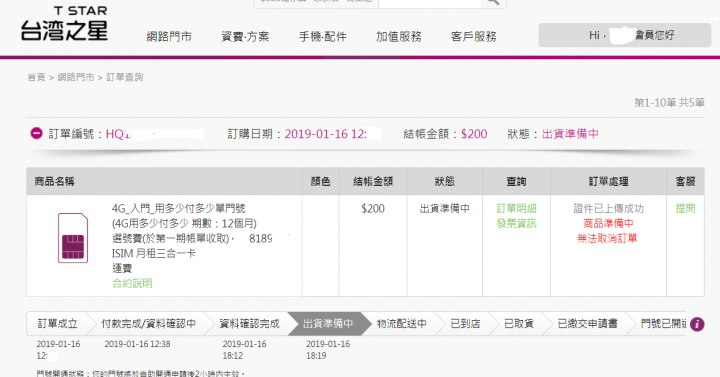Click the ISIM 月租三合一卡 text
The width and height of the screenshot is (720, 377).
(x=154, y=253)
